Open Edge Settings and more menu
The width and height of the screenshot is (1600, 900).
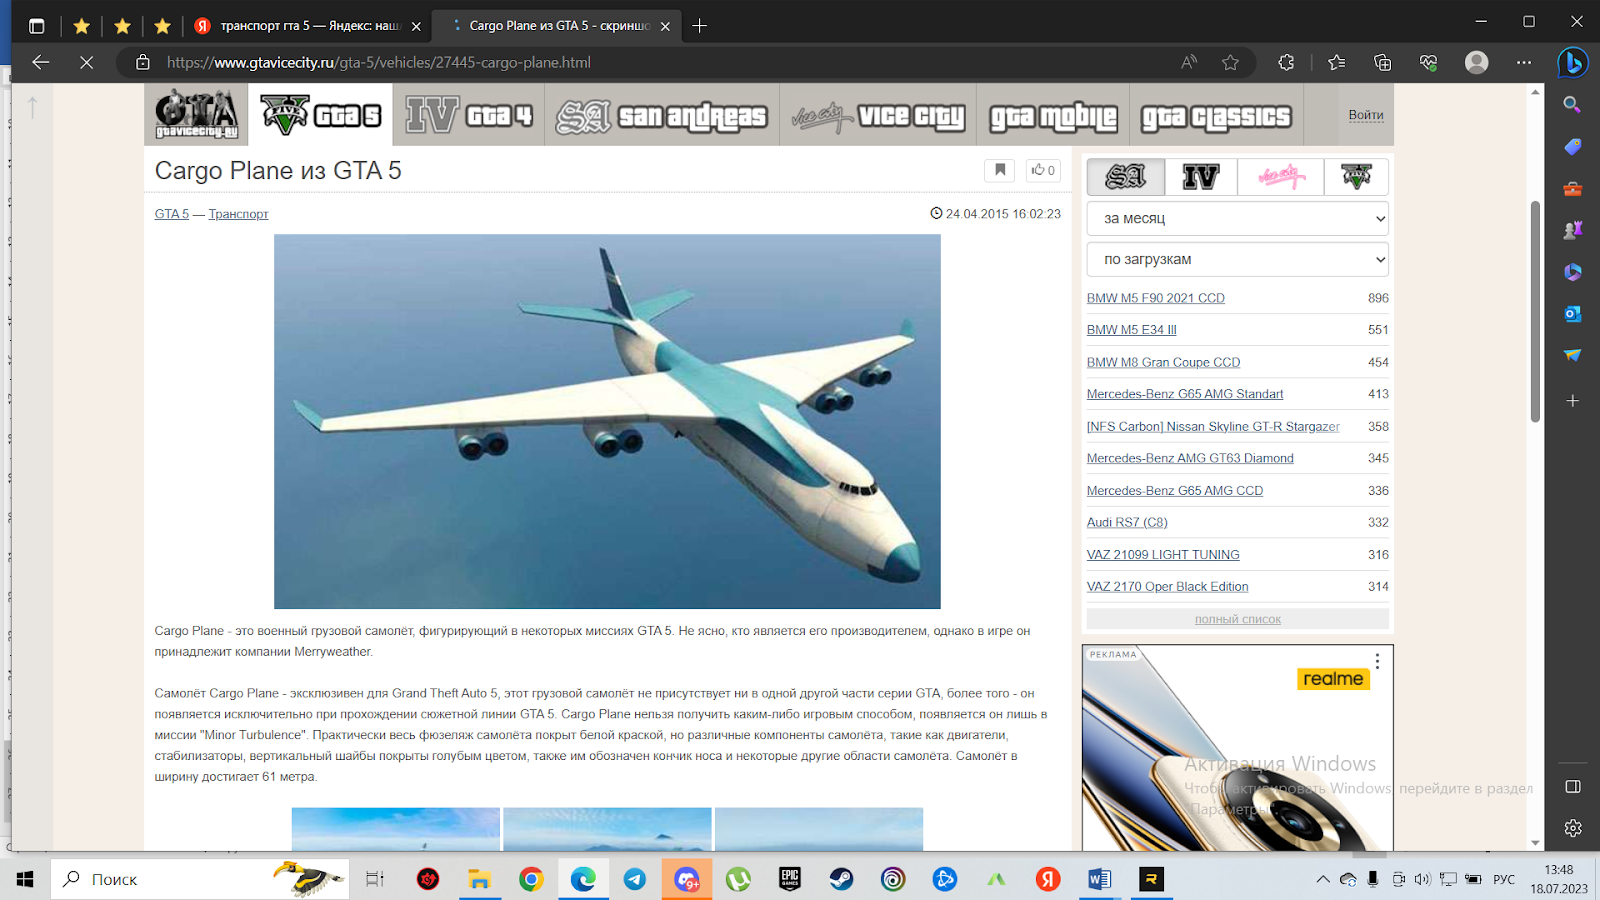1523,62
